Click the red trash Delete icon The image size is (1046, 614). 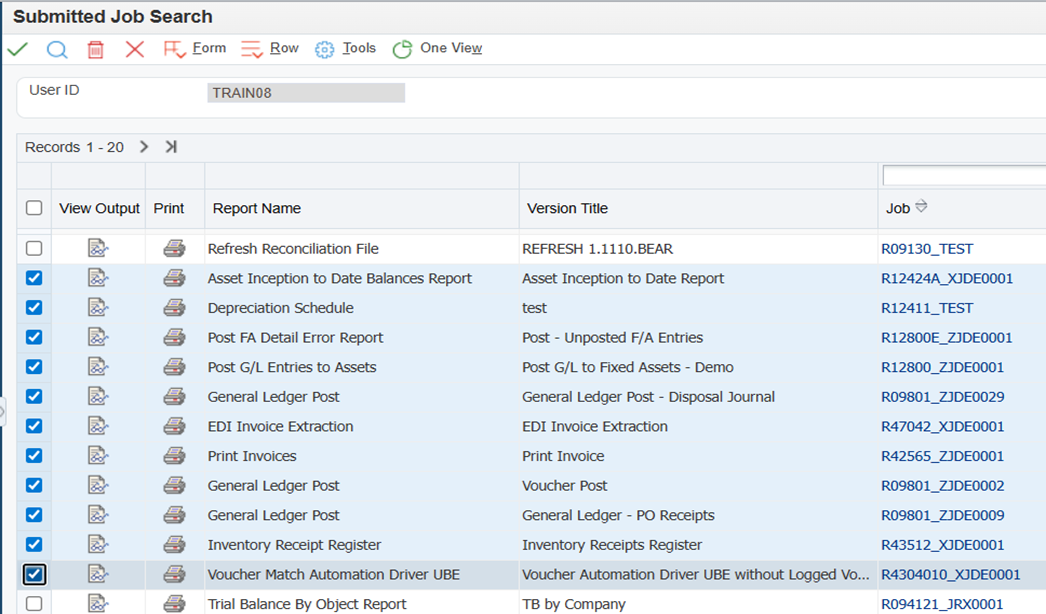95,49
